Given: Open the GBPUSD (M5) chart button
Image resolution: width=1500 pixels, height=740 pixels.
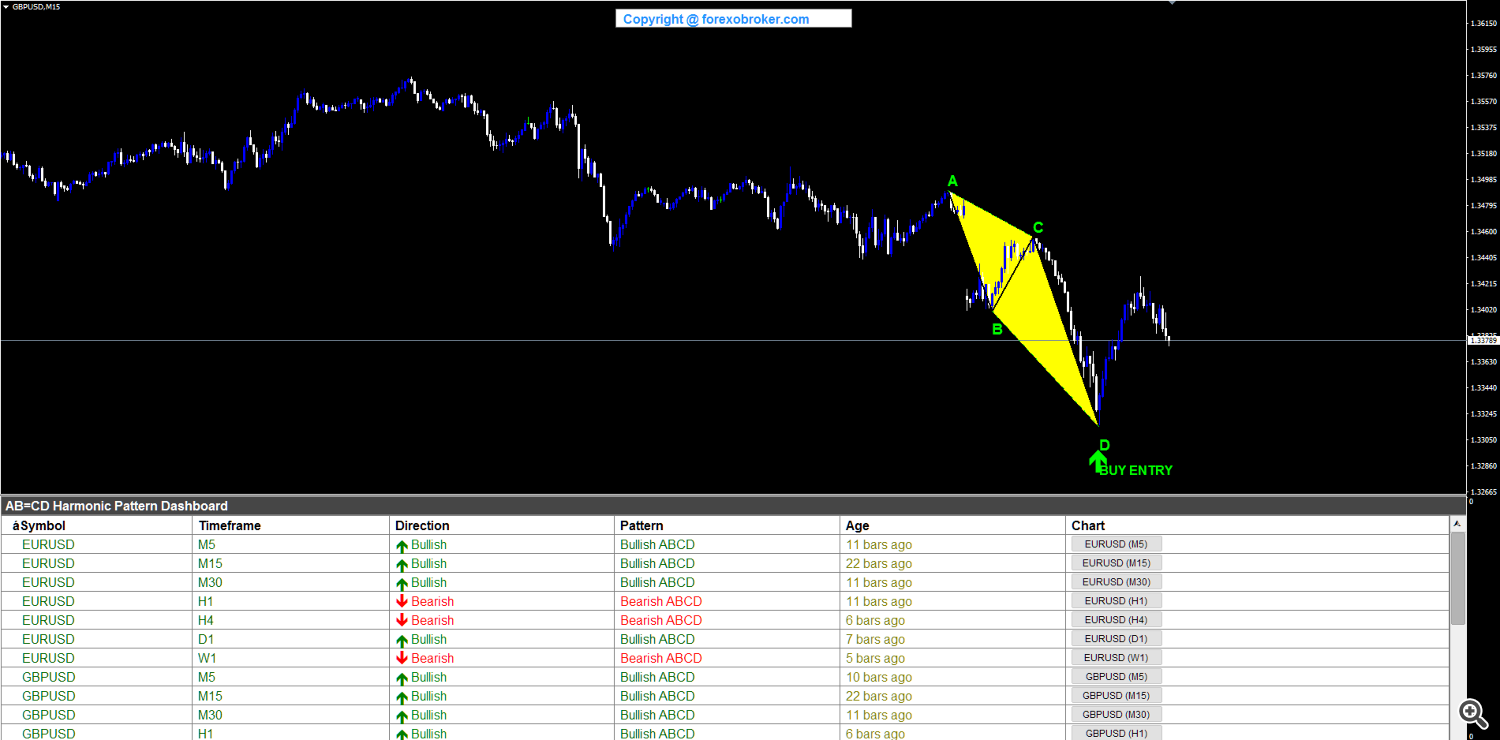Looking at the screenshot, I should (1116, 676).
